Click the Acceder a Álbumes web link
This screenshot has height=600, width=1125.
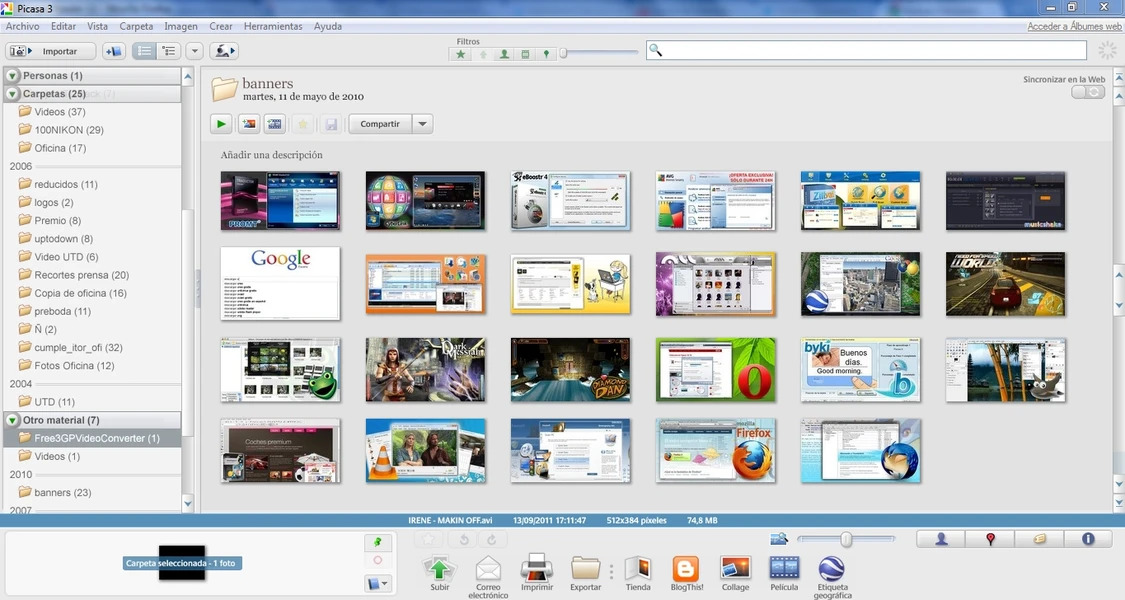click(x=1074, y=26)
